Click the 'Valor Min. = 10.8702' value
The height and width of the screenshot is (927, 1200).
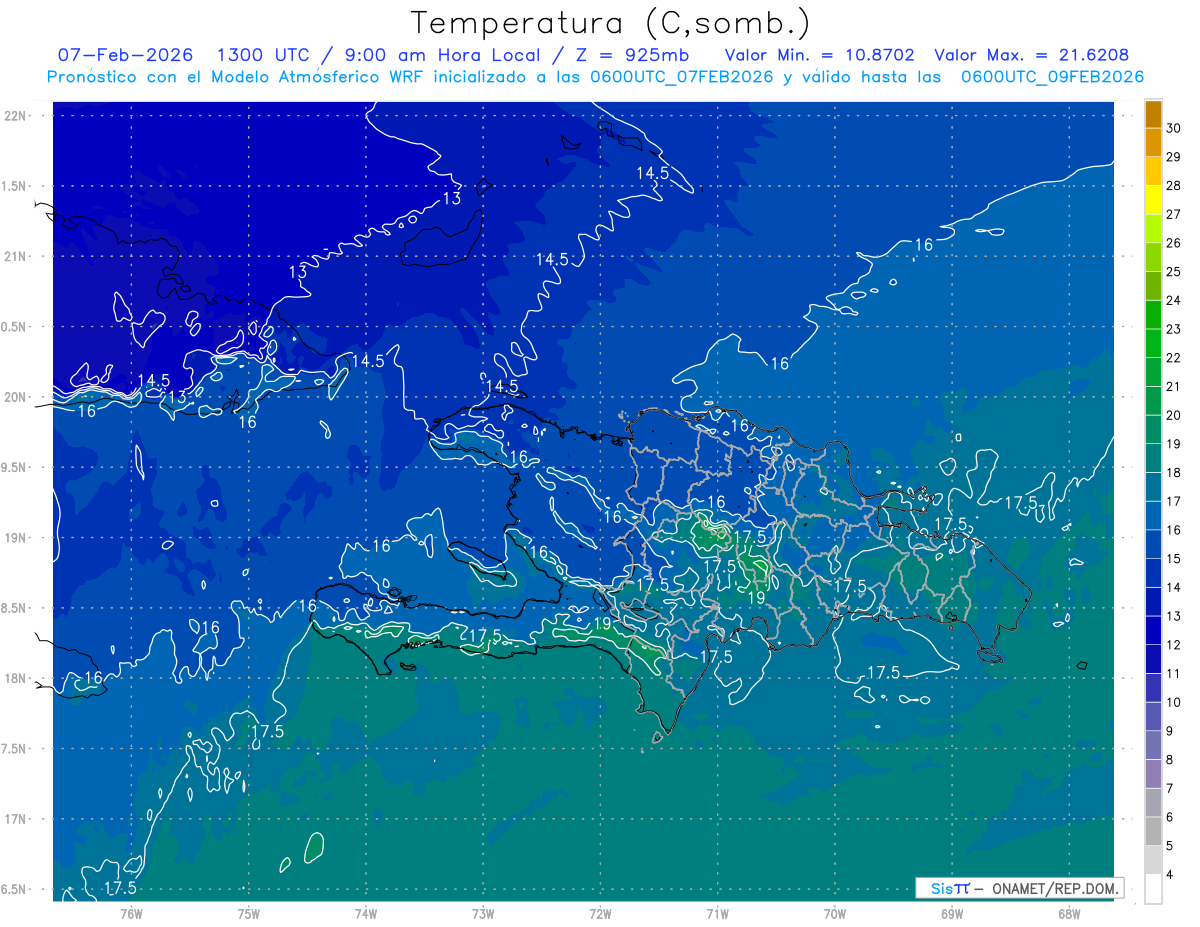point(820,55)
